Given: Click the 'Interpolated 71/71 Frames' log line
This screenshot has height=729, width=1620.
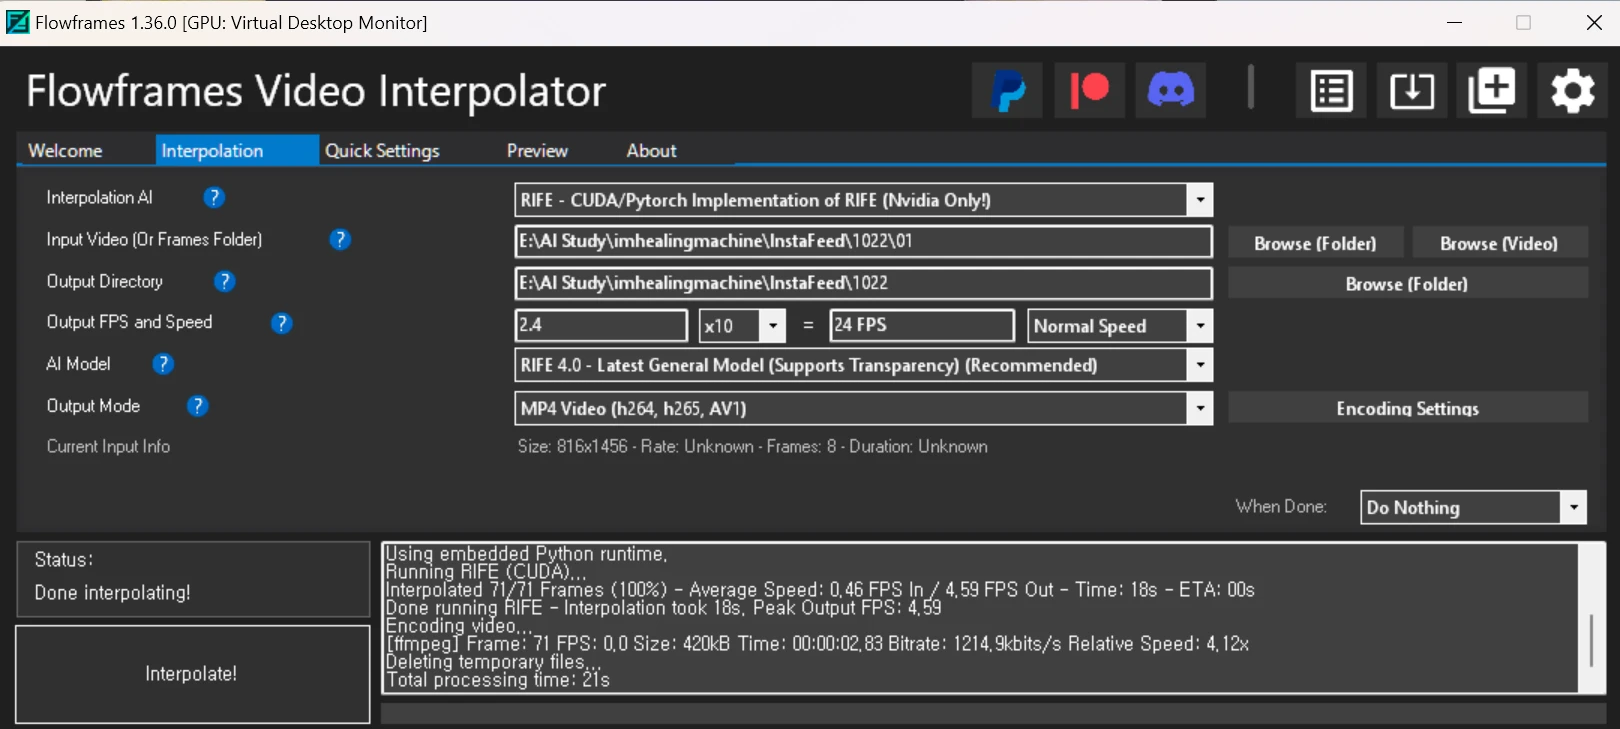Looking at the screenshot, I should pos(820,590).
